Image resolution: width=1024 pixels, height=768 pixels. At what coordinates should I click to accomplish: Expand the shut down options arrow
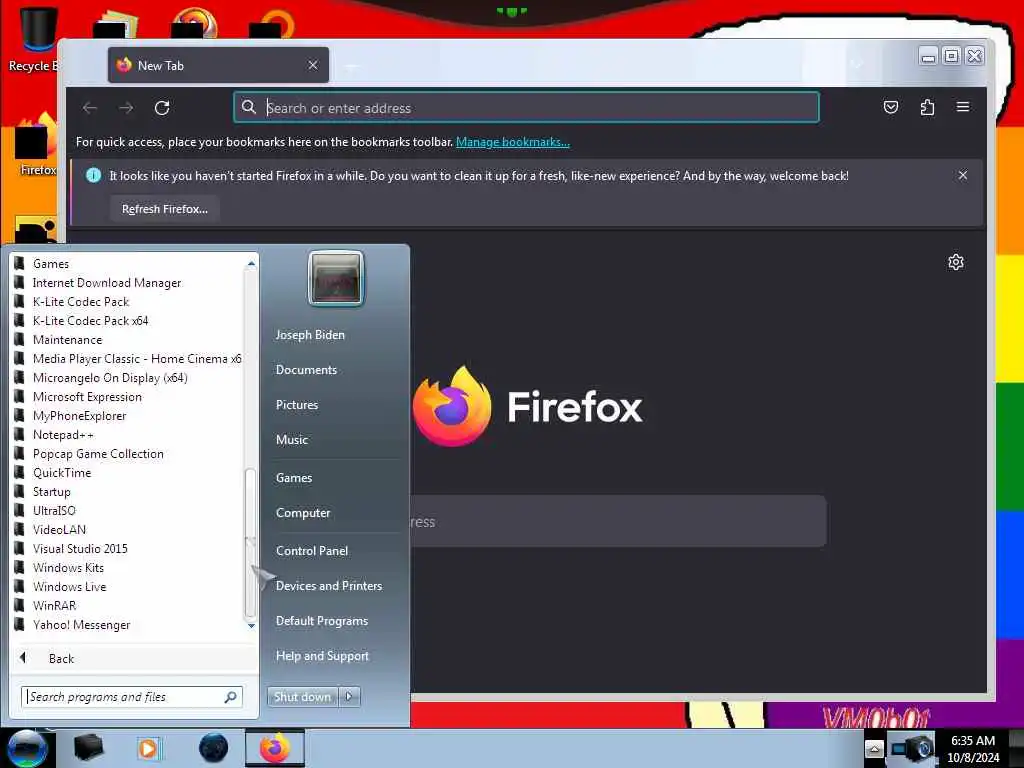point(349,697)
